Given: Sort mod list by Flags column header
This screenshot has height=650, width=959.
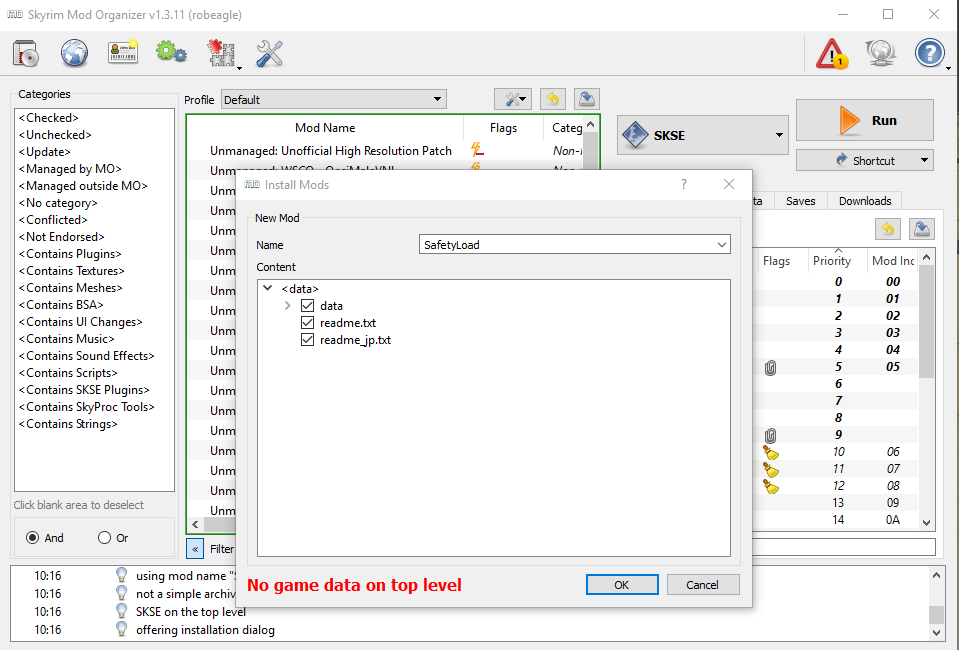Looking at the screenshot, I should click(x=503, y=127).
